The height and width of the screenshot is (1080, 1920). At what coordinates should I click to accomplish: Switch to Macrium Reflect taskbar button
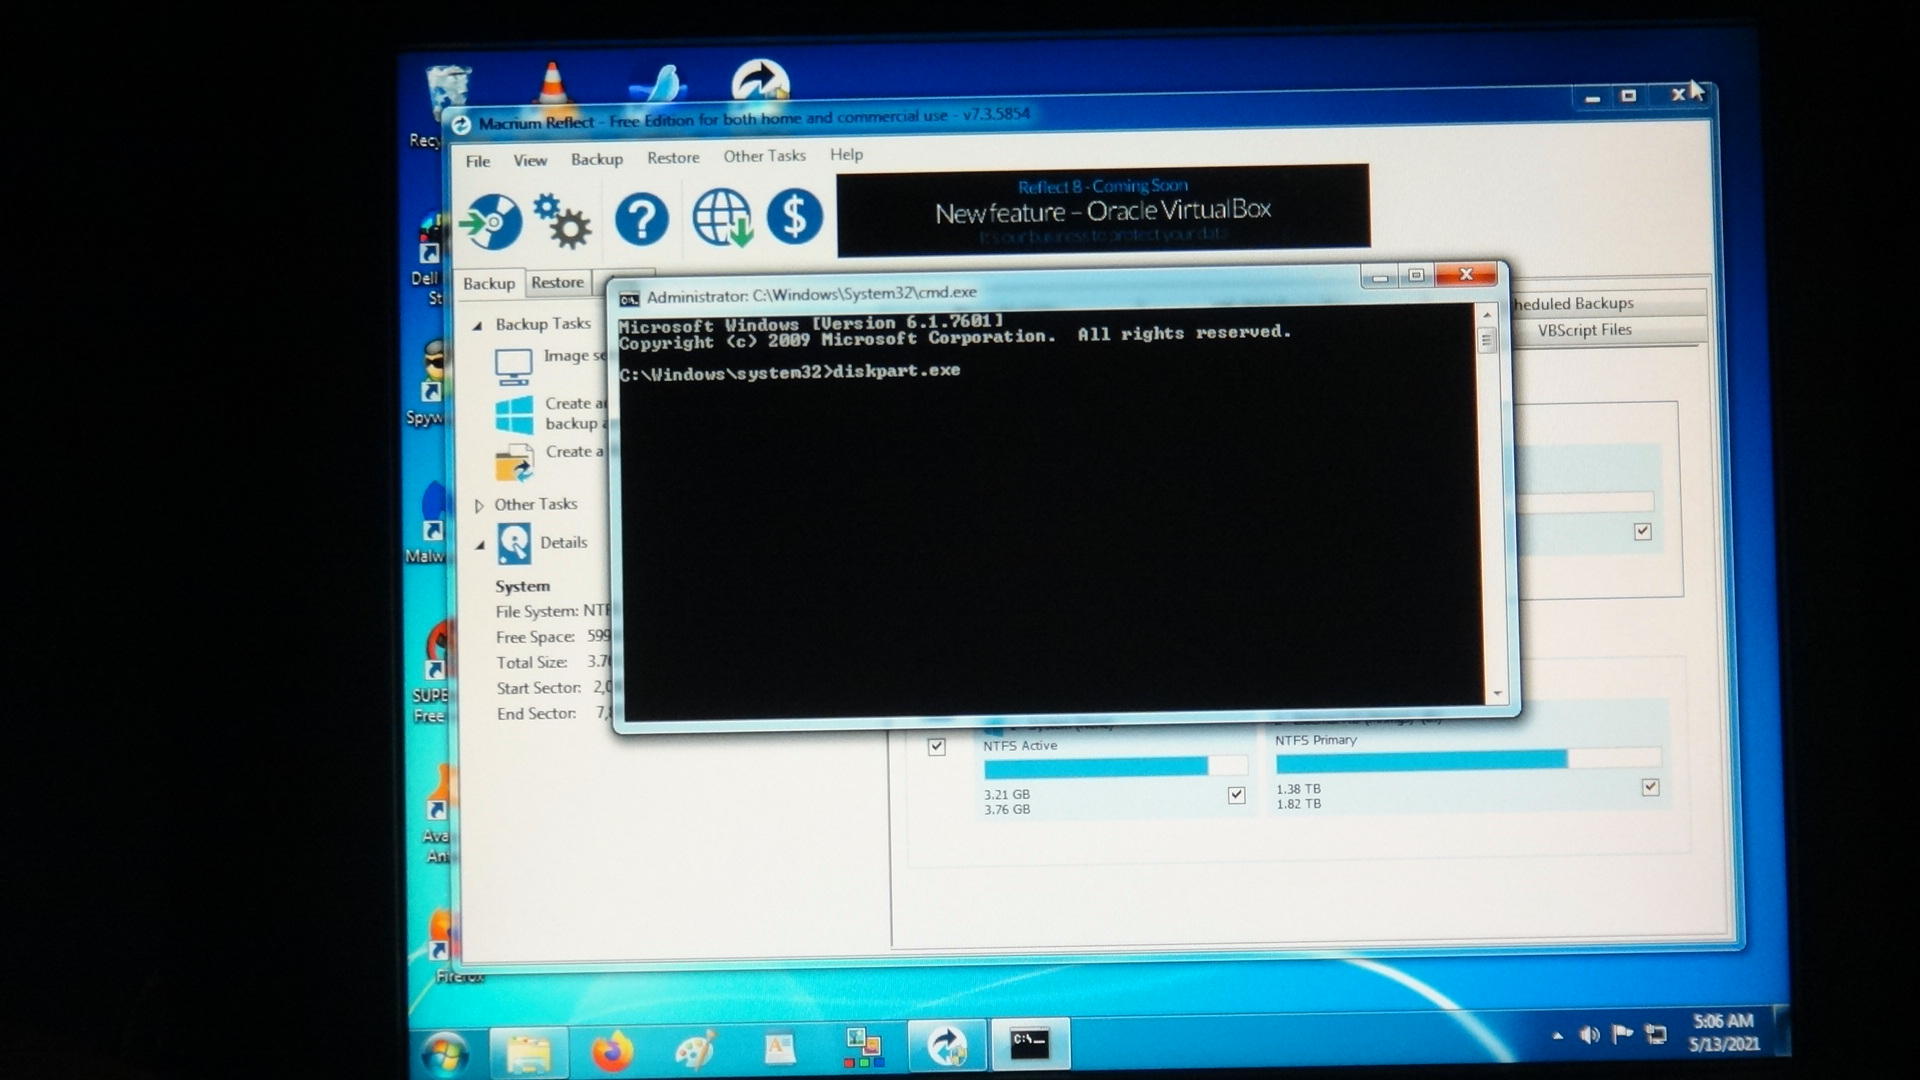coord(946,1046)
